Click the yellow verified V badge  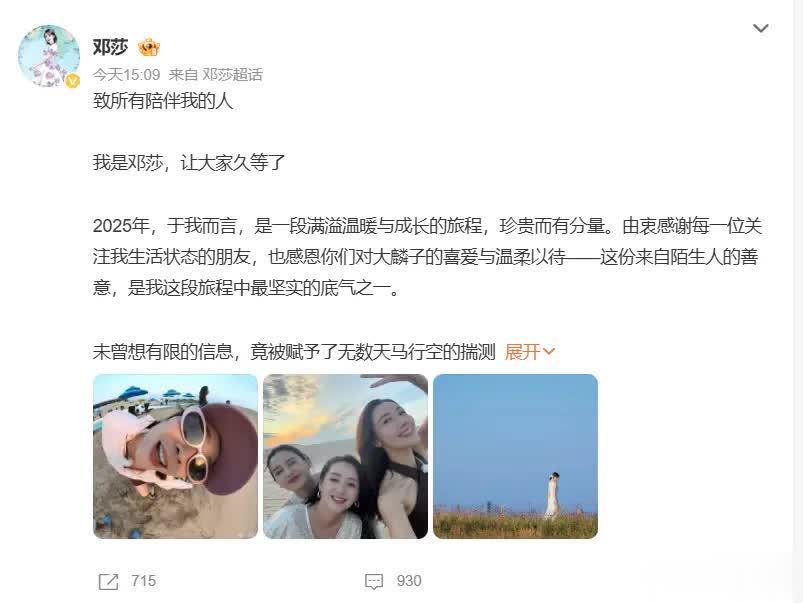click(x=72, y=80)
